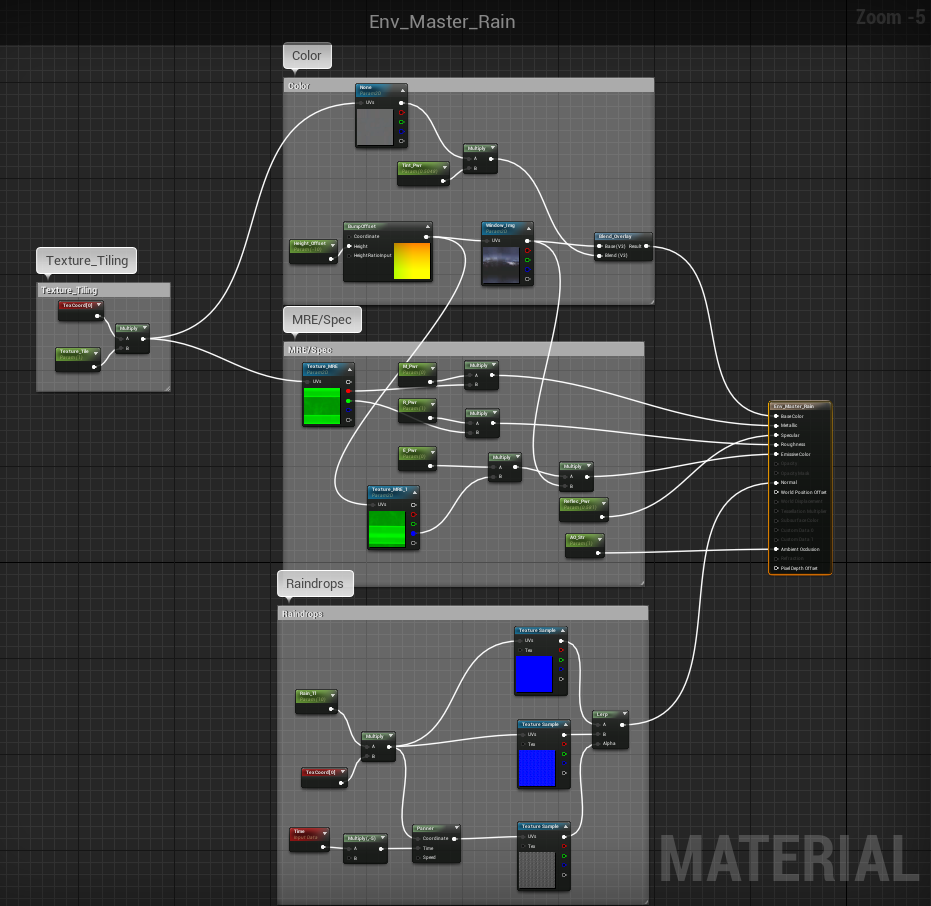
Task: Click the Reflec_Pwr parameter output pin
Action: click(x=602, y=517)
